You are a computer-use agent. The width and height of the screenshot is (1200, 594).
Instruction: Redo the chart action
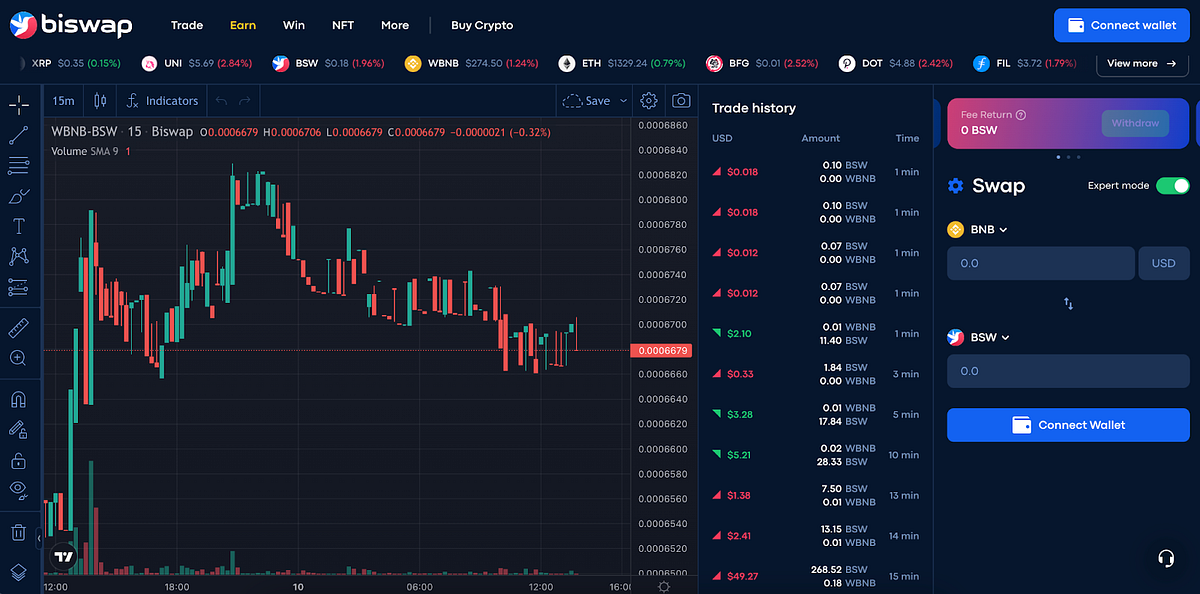pos(245,101)
